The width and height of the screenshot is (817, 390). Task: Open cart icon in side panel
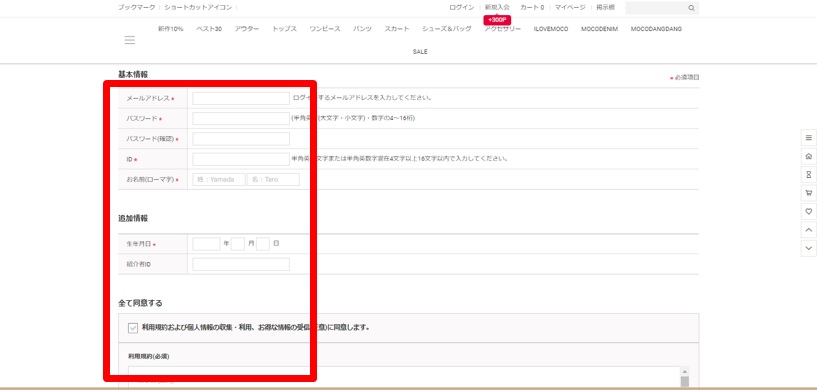tap(808, 193)
